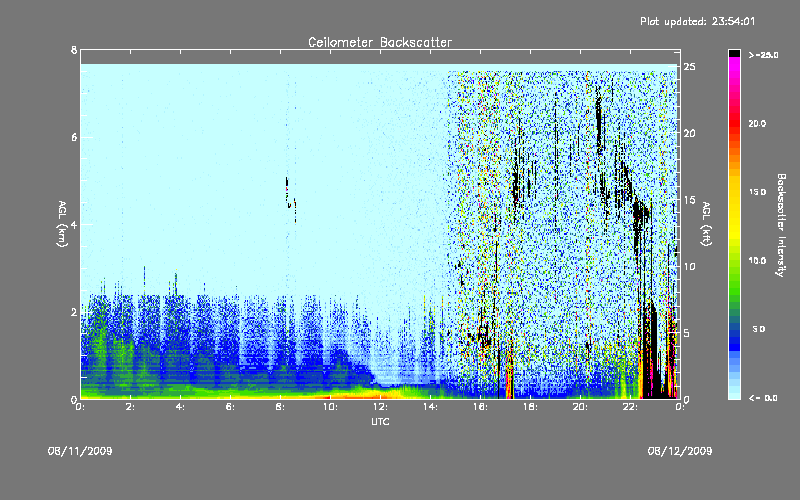Click the magenta top of the colorbar
Image resolution: width=800 pixels, height=500 pixels.
click(x=734, y=64)
